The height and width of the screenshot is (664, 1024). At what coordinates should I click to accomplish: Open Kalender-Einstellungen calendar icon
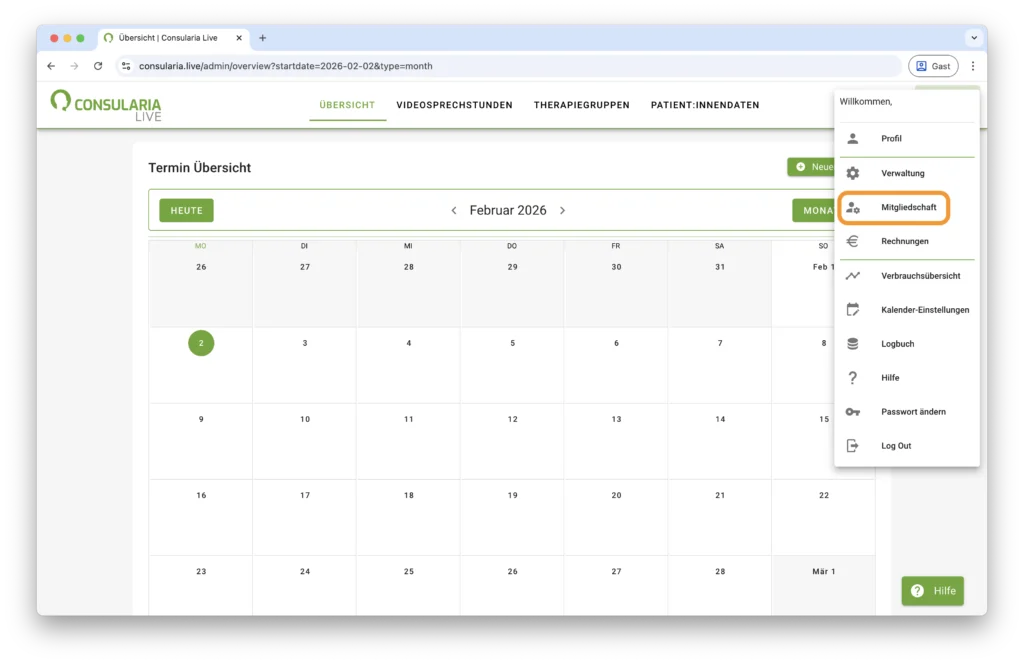point(852,310)
